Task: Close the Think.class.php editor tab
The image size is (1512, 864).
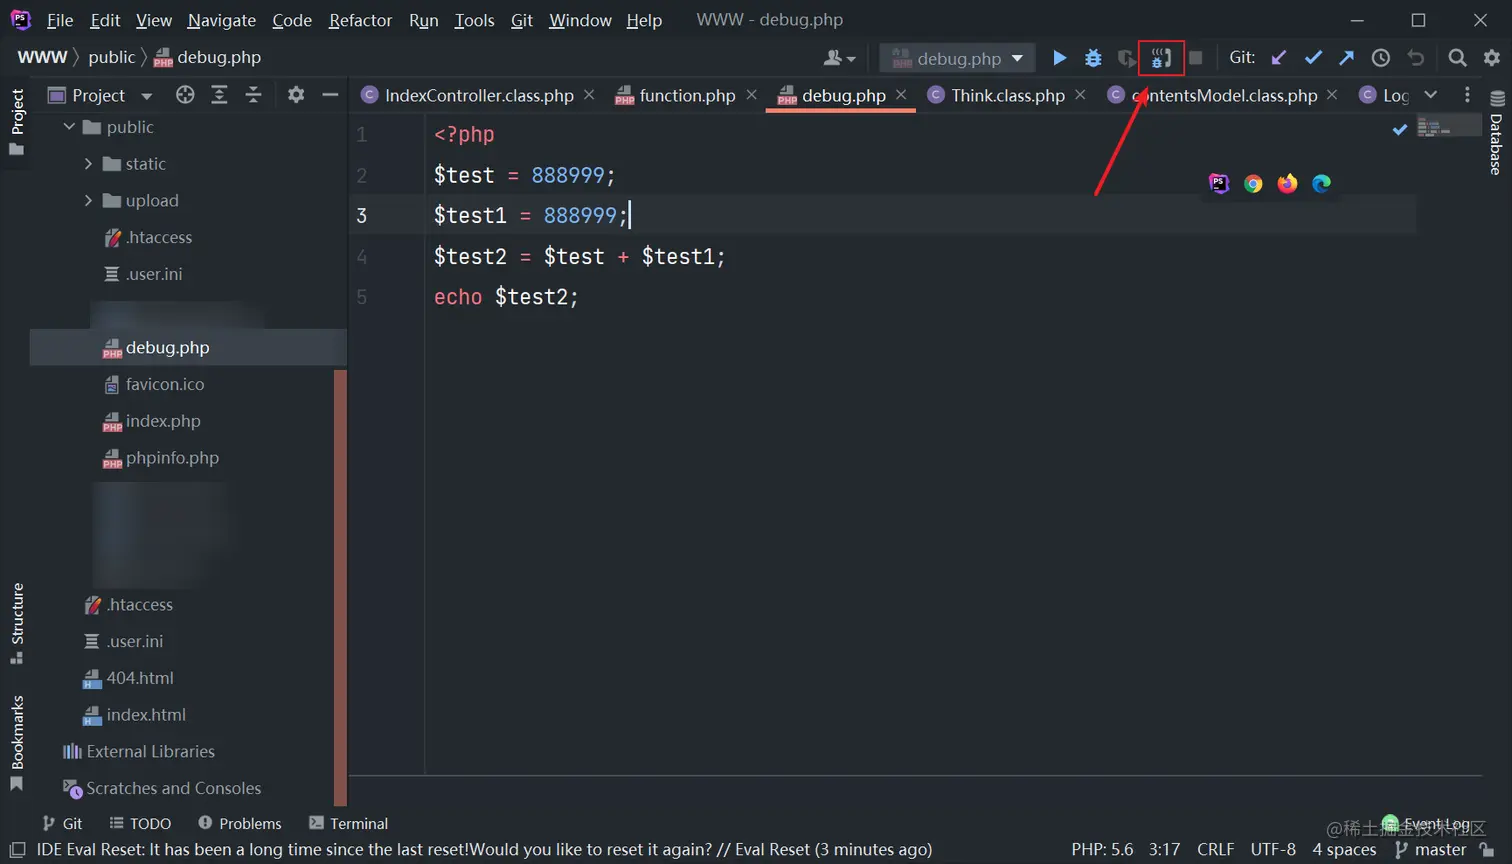Action: pos(1080,94)
